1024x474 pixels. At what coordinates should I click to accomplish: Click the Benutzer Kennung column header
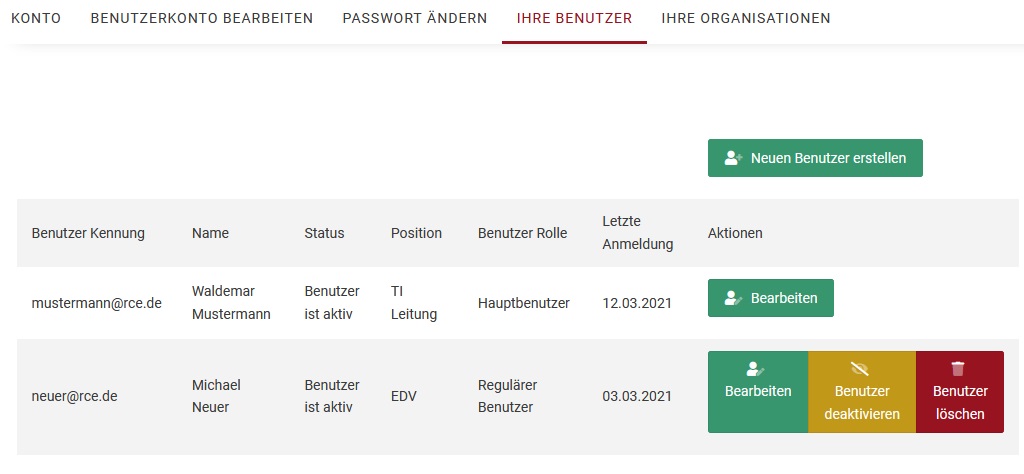(88, 233)
